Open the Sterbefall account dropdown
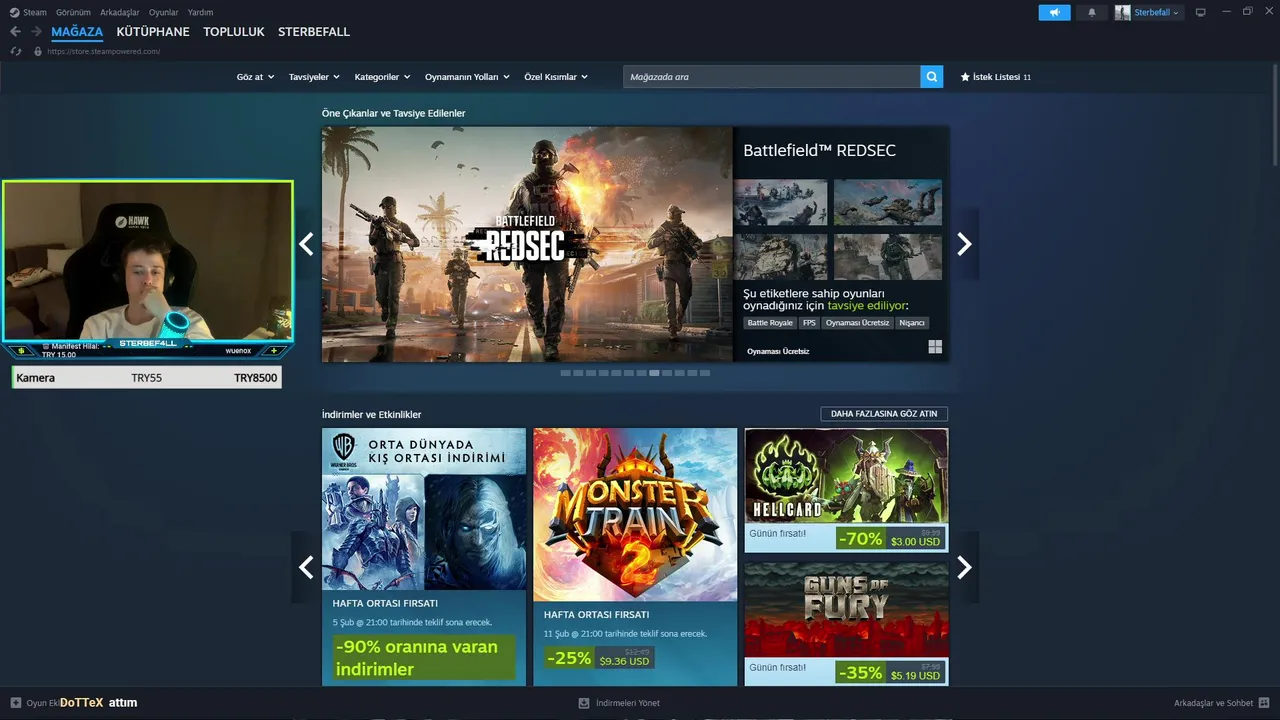The width and height of the screenshot is (1280, 720). tap(1156, 12)
